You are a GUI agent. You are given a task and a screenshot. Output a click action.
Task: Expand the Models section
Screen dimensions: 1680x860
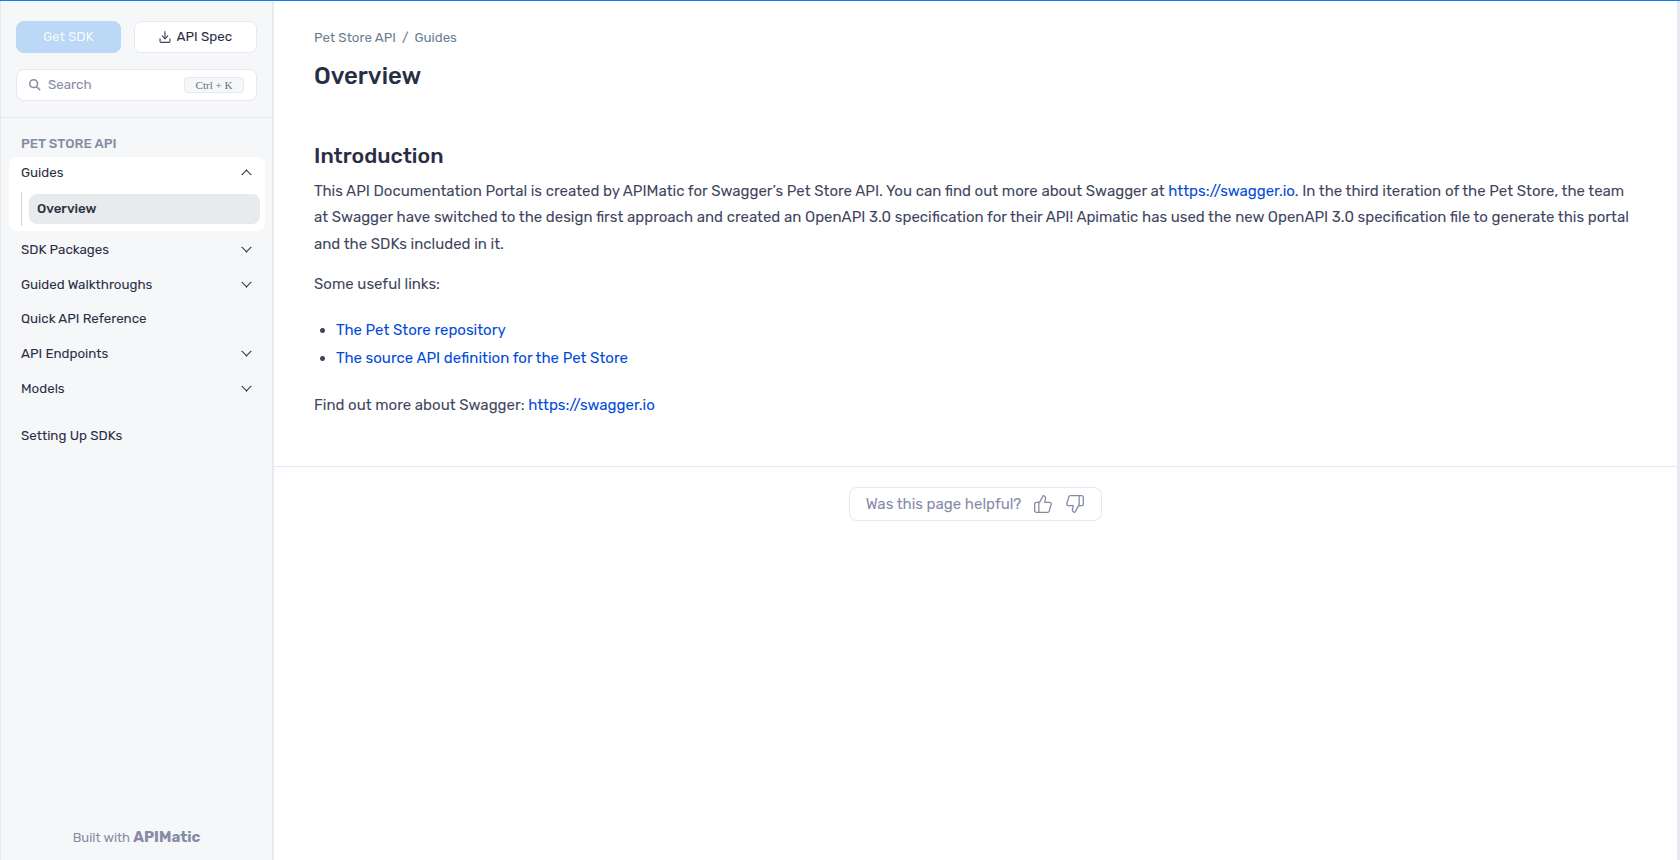click(246, 389)
